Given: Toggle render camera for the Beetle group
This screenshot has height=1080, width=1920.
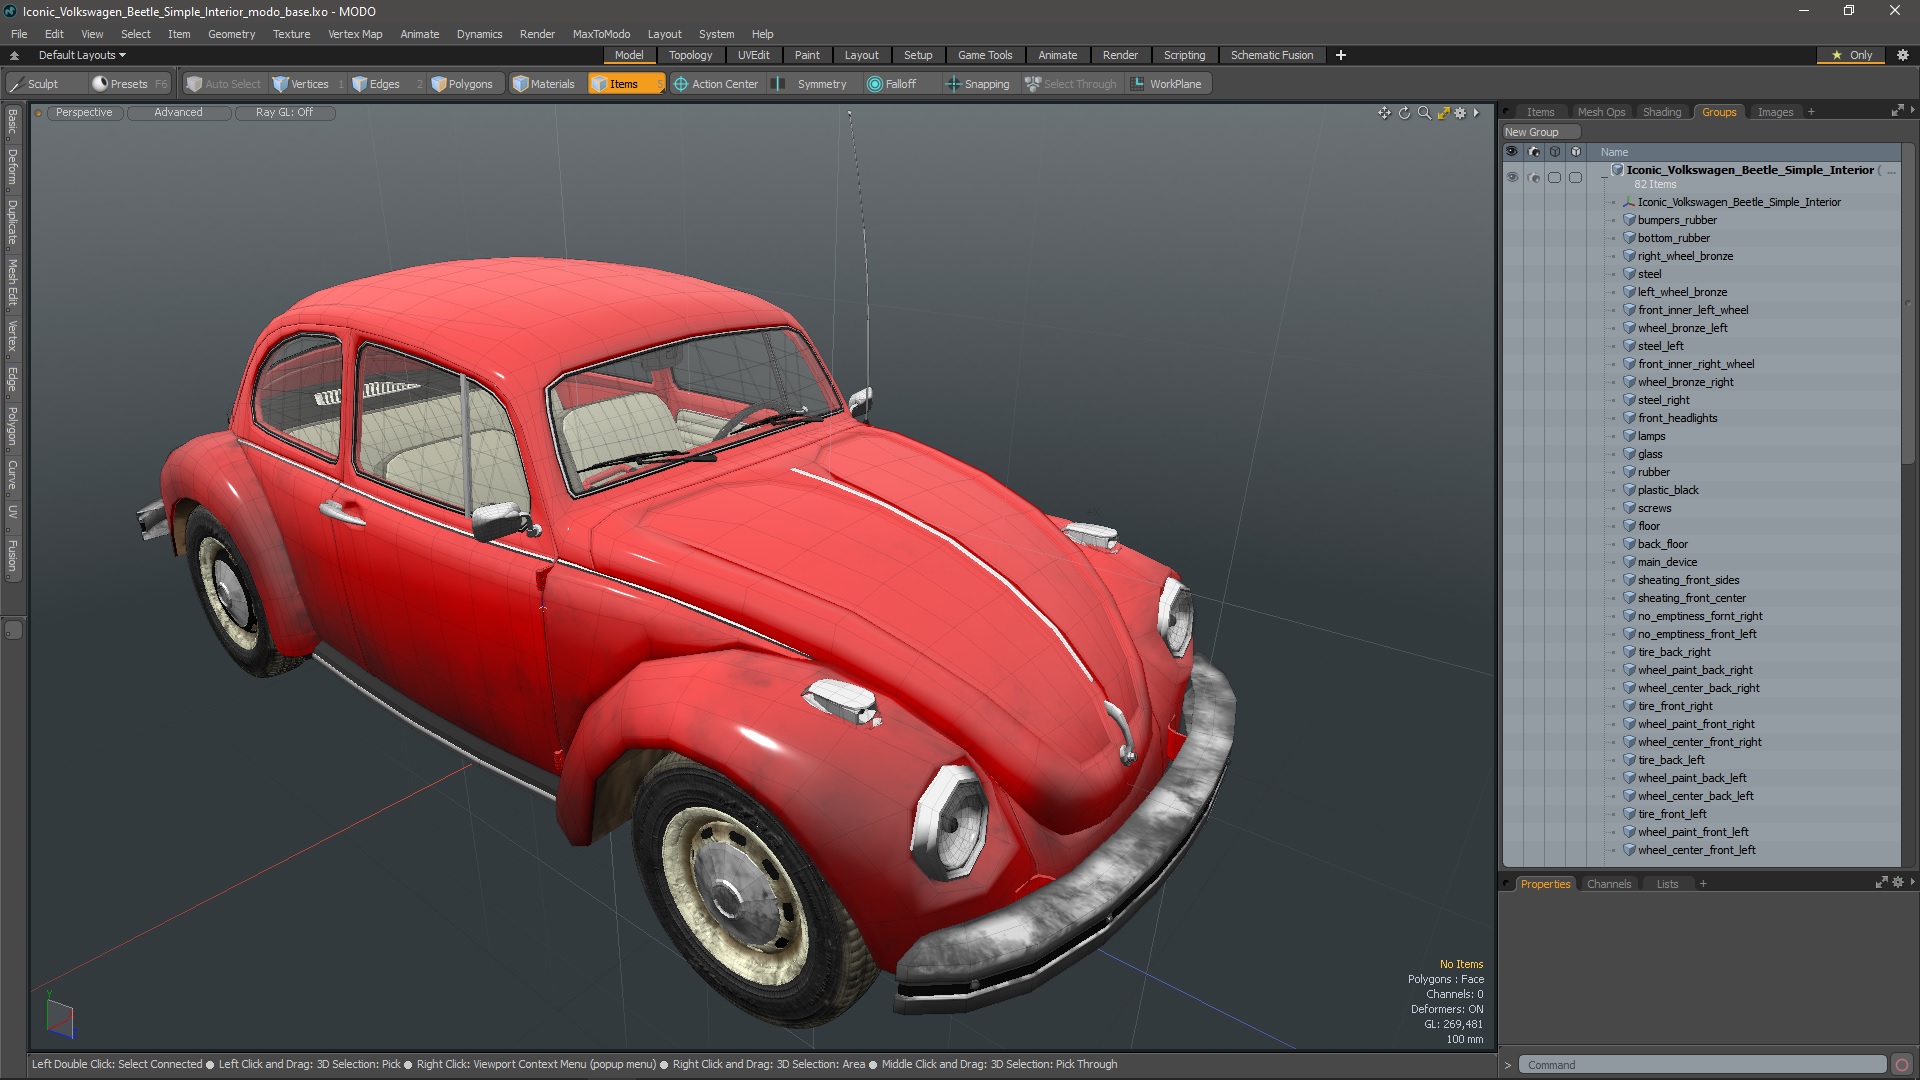Looking at the screenshot, I should [x=1534, y=177].
